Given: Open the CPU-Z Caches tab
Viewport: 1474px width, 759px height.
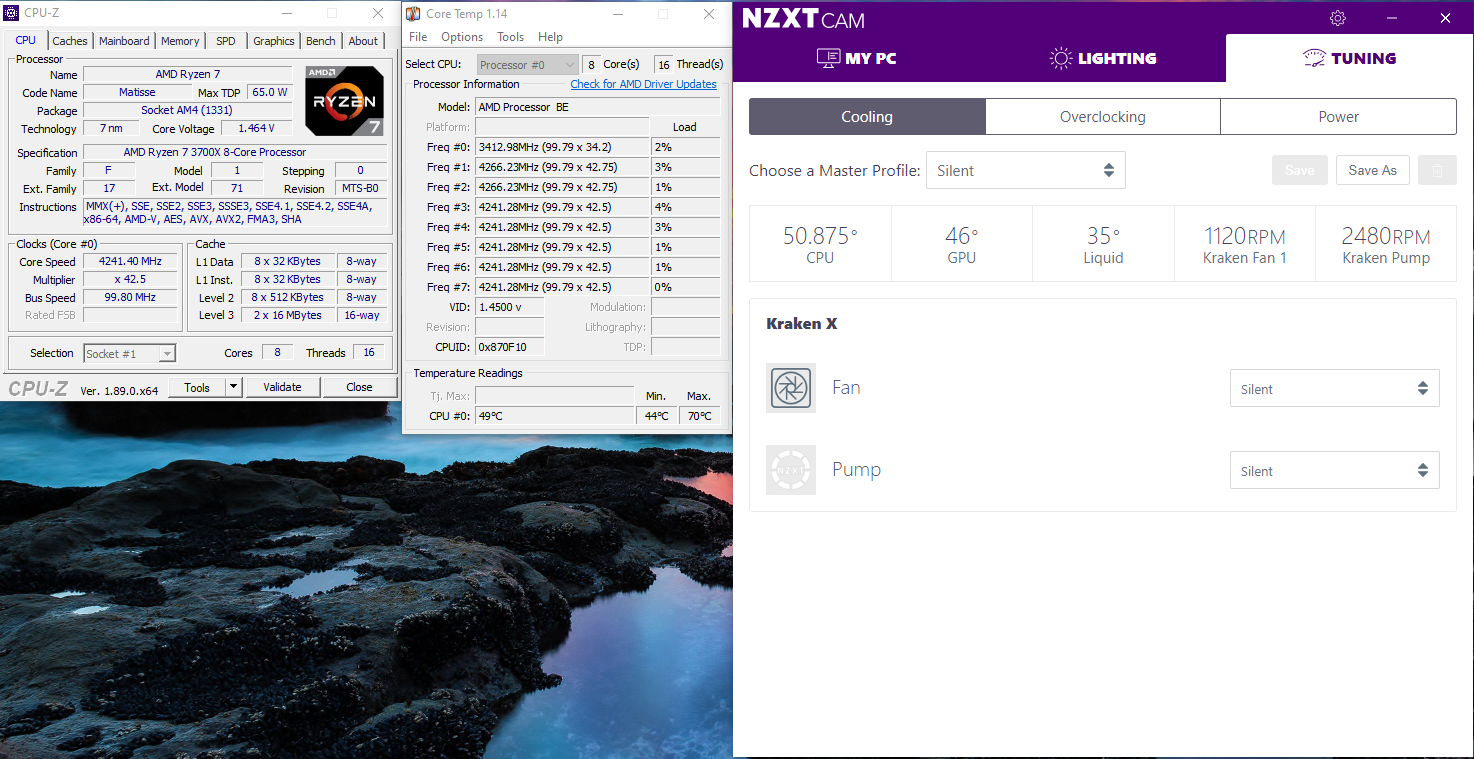Looking at the screenshot, I should 70,41.
